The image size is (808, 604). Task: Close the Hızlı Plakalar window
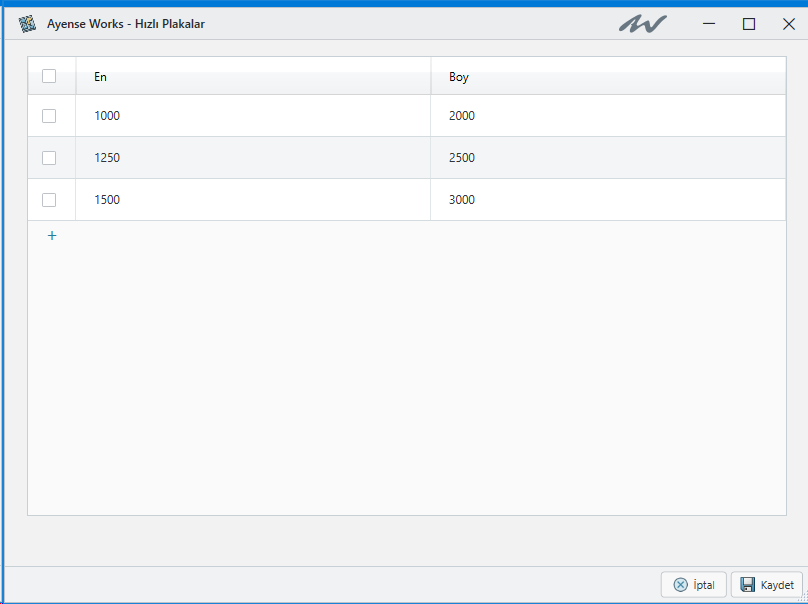click(788, 24)
